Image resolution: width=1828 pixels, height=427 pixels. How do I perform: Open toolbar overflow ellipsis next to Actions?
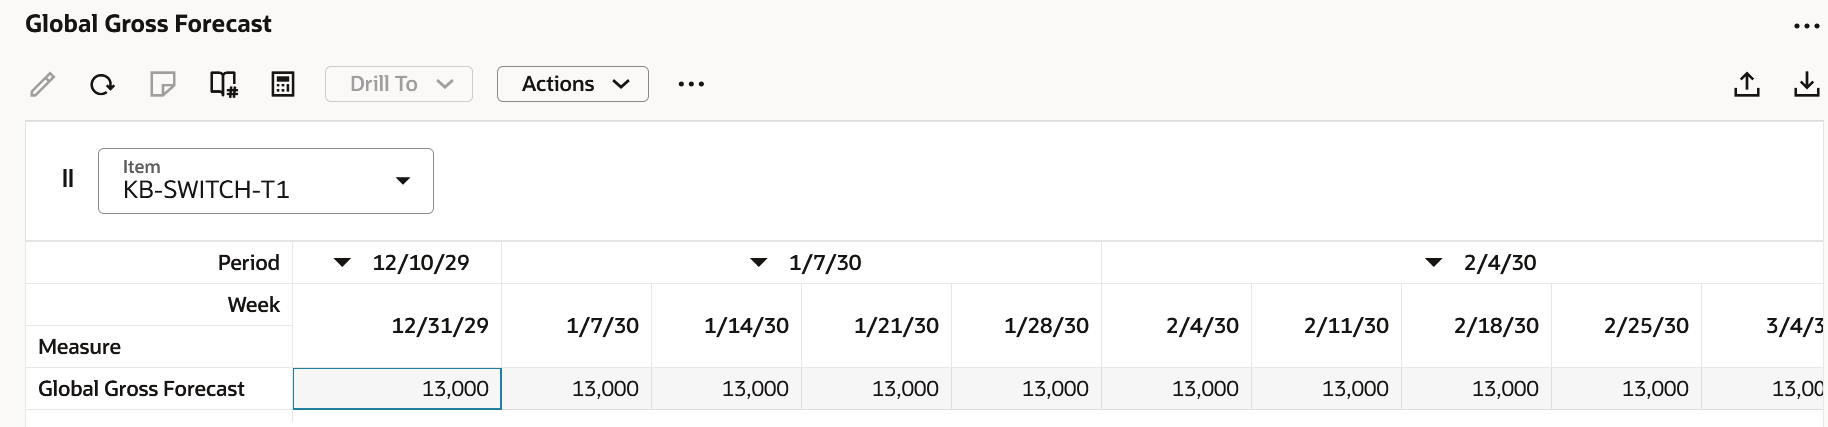(x=691, y=84)
